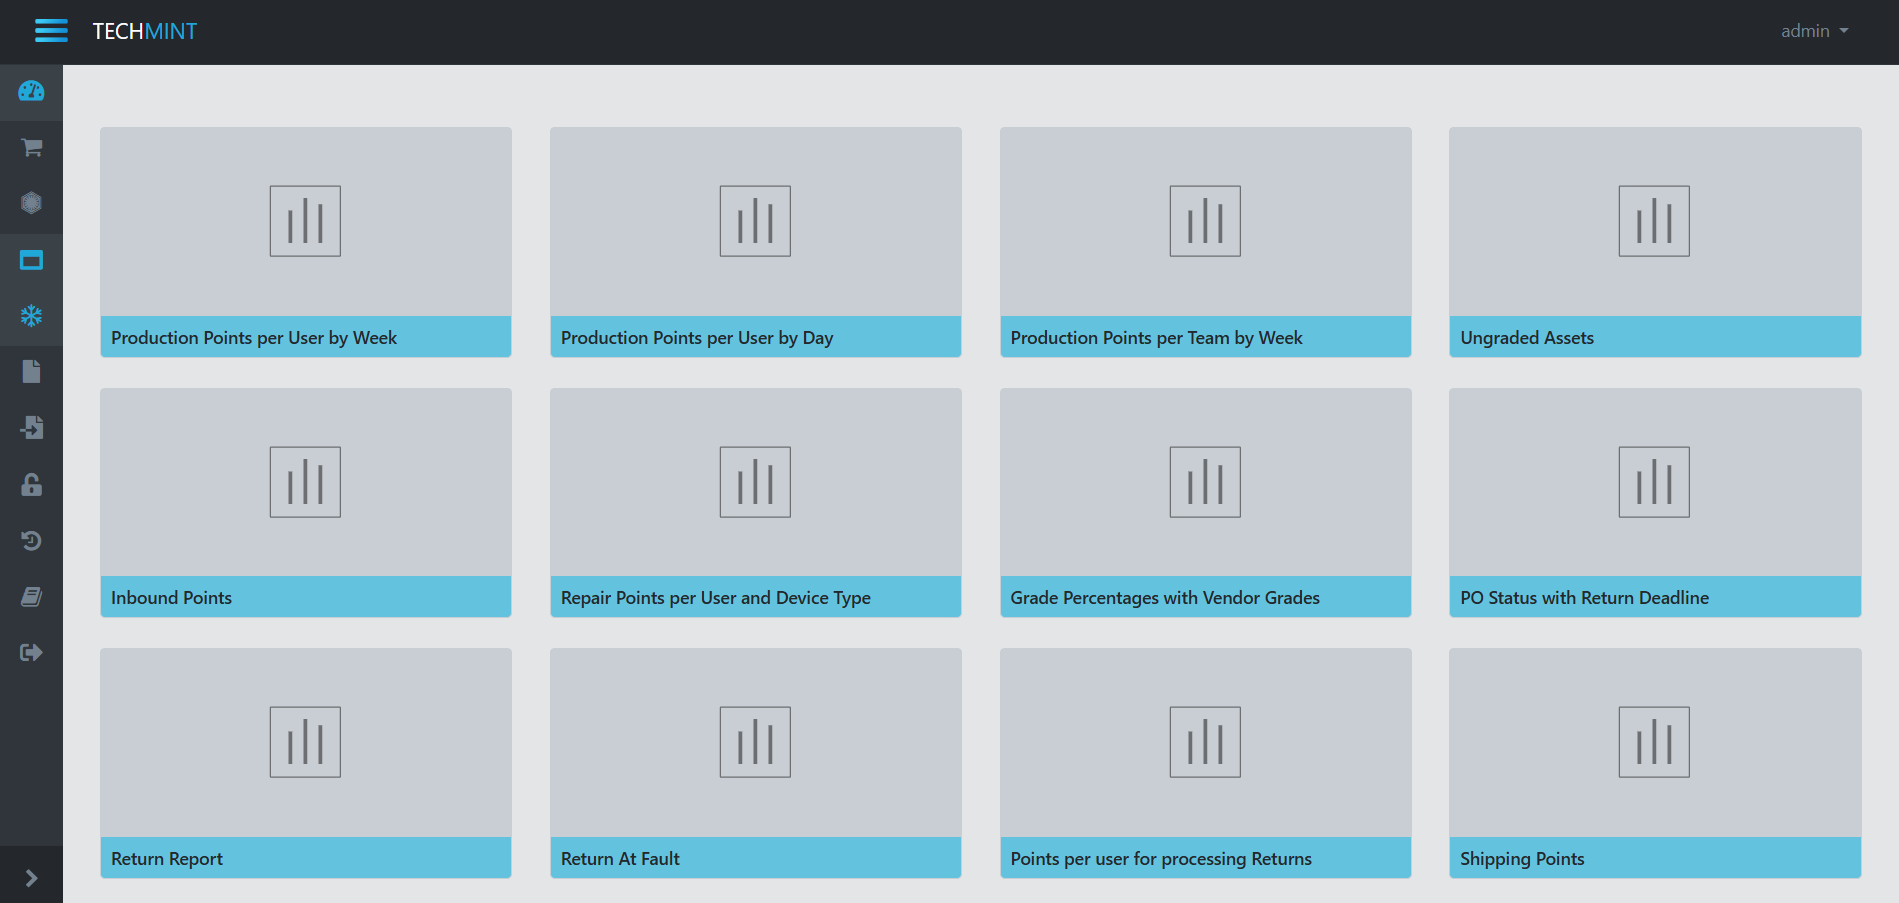Select the book icon in sidebar
The image size is (1899, 903).
pyautogui.click(x=31, y=597)
